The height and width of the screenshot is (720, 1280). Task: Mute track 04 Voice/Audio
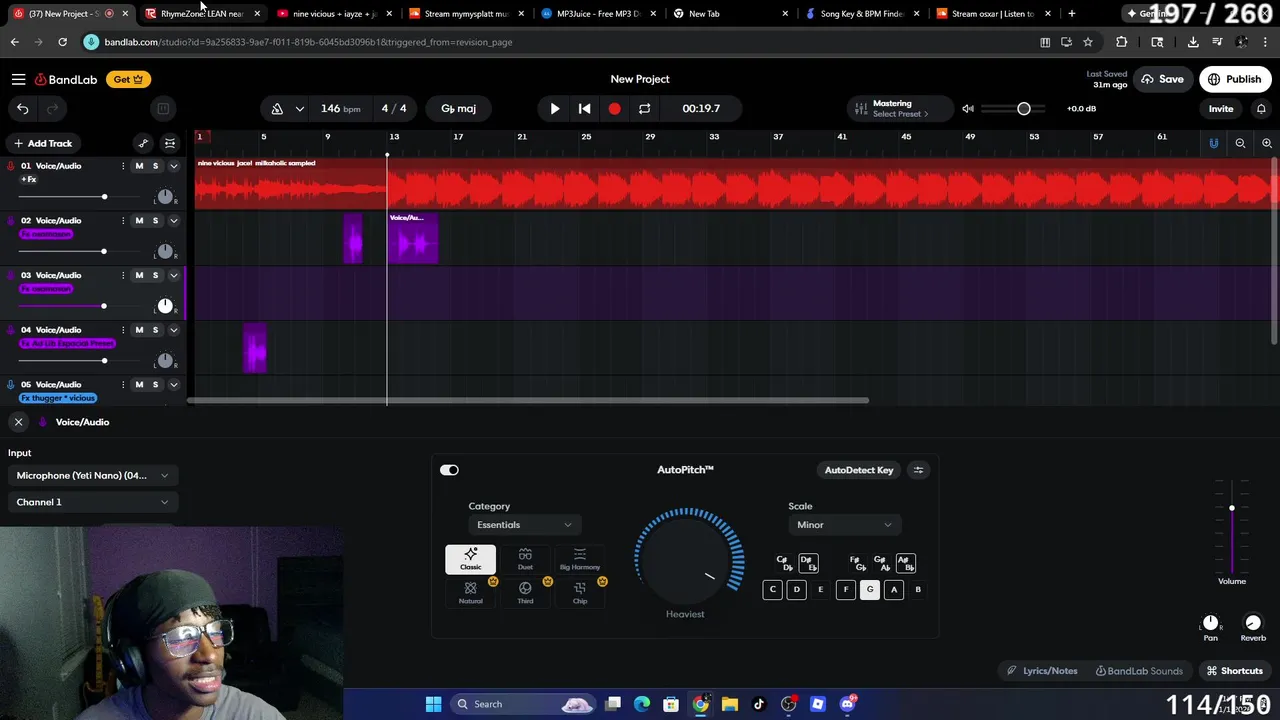pos(139,330)
